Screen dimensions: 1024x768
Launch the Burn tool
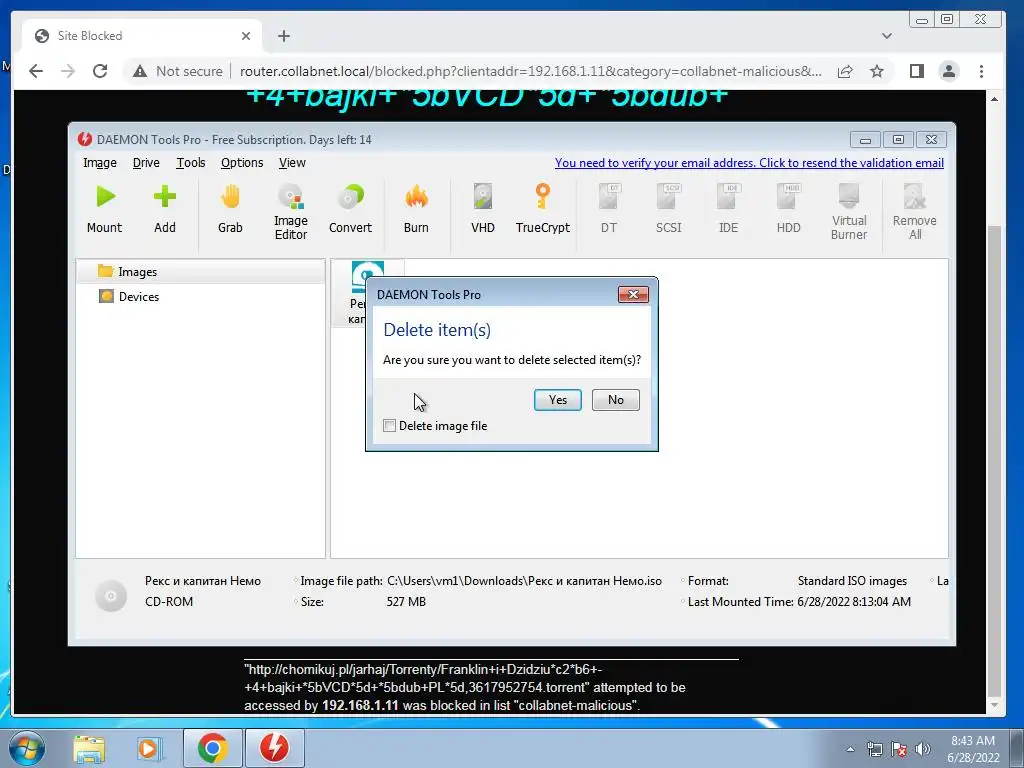coord(416,209)
